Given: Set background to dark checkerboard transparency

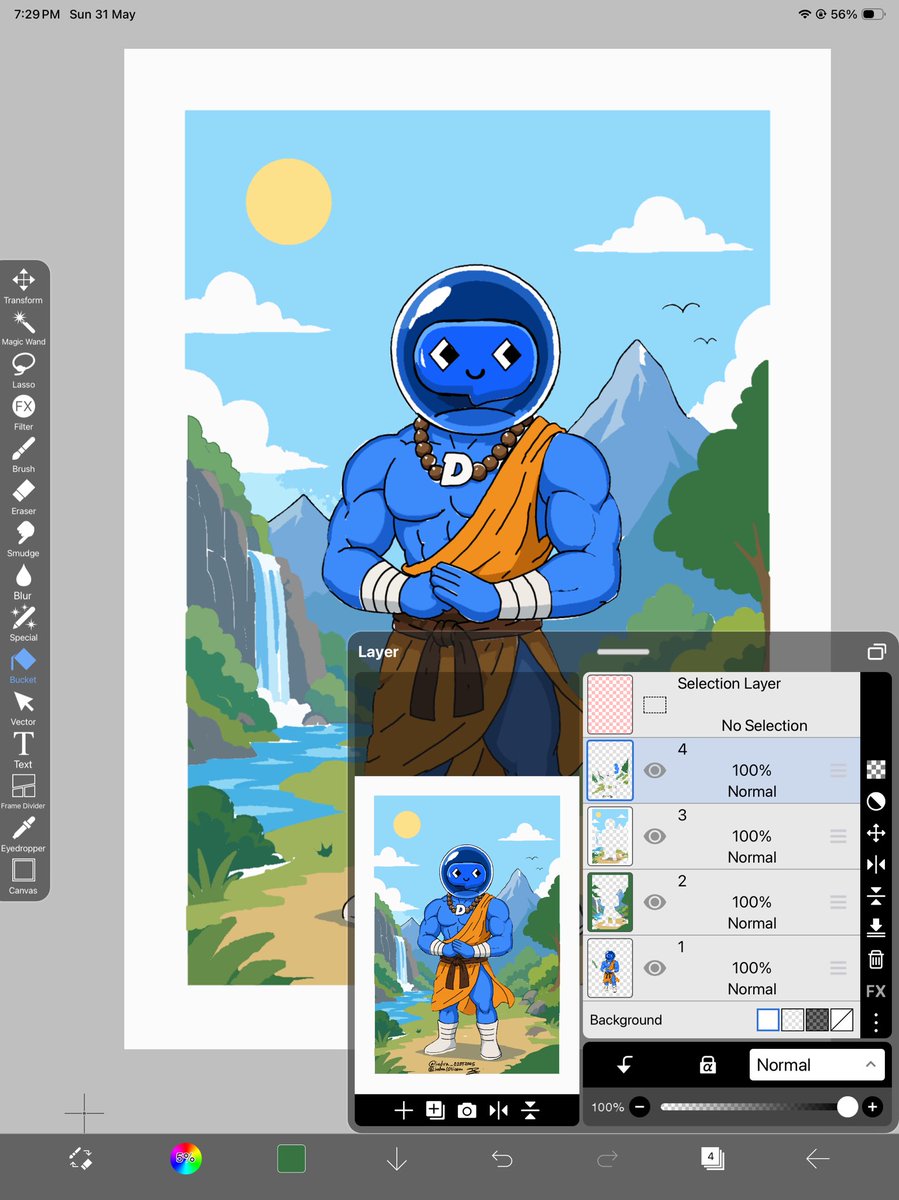Looking at the screenshot, I should (x=817, y=1020).
